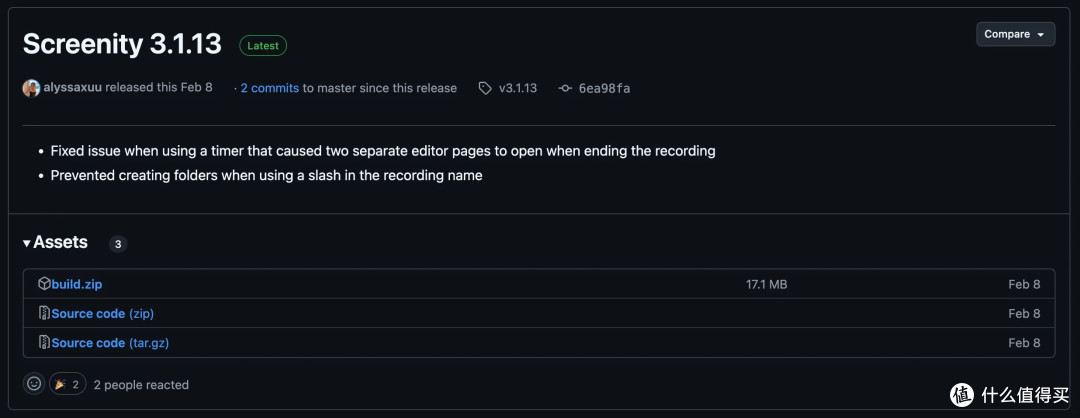The image size is (1080, 418).
Task: Click the tag icon beside v3.1.13
Action: click(x=485, y=88)
